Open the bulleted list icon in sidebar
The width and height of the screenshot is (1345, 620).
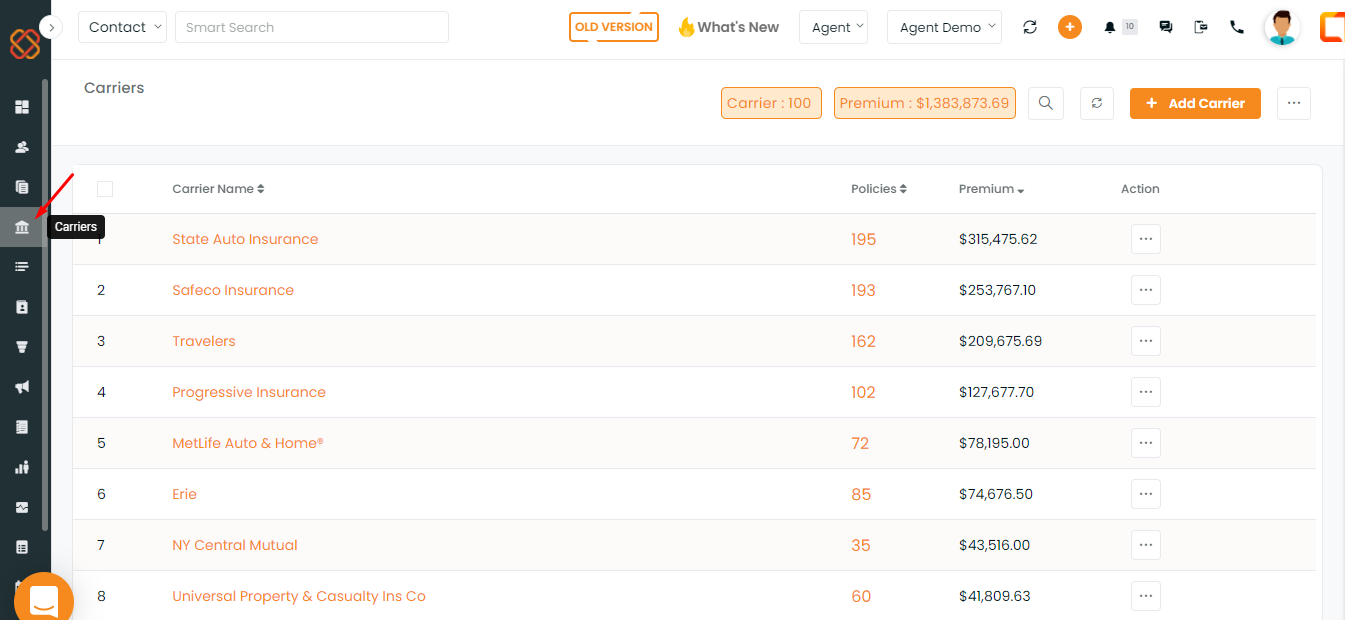(22, 267)
